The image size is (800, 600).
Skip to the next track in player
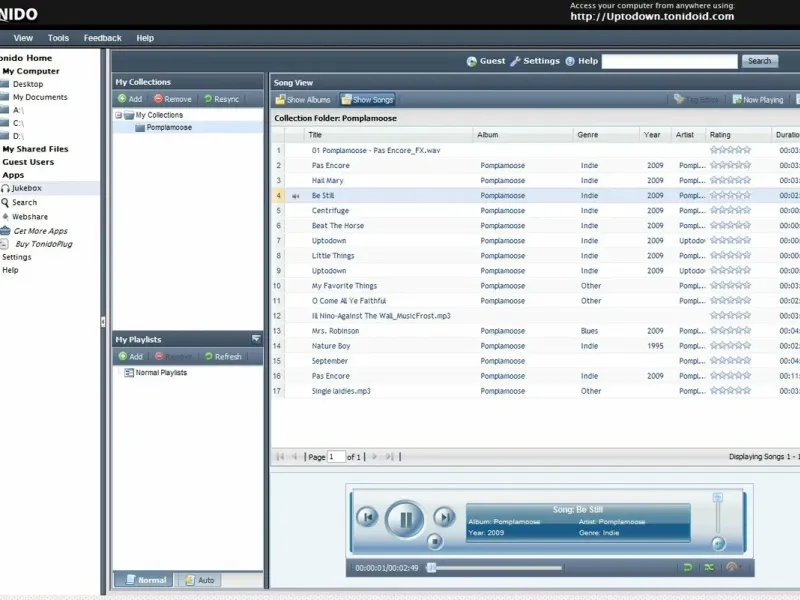click(x=444, y=517)
